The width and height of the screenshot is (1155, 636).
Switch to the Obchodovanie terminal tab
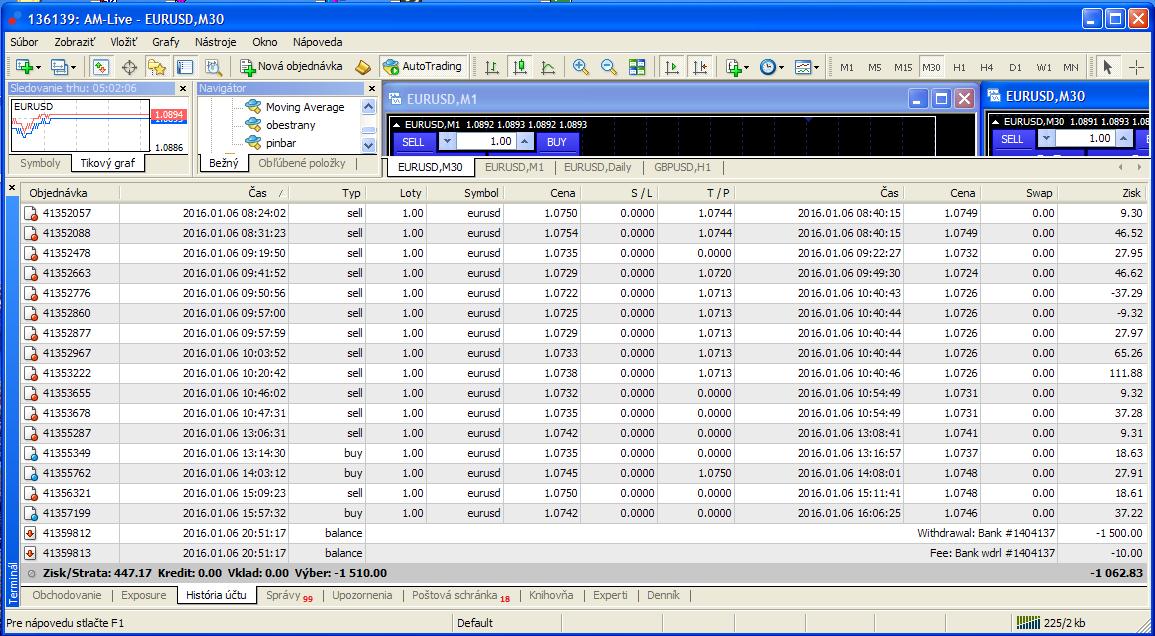67,595
